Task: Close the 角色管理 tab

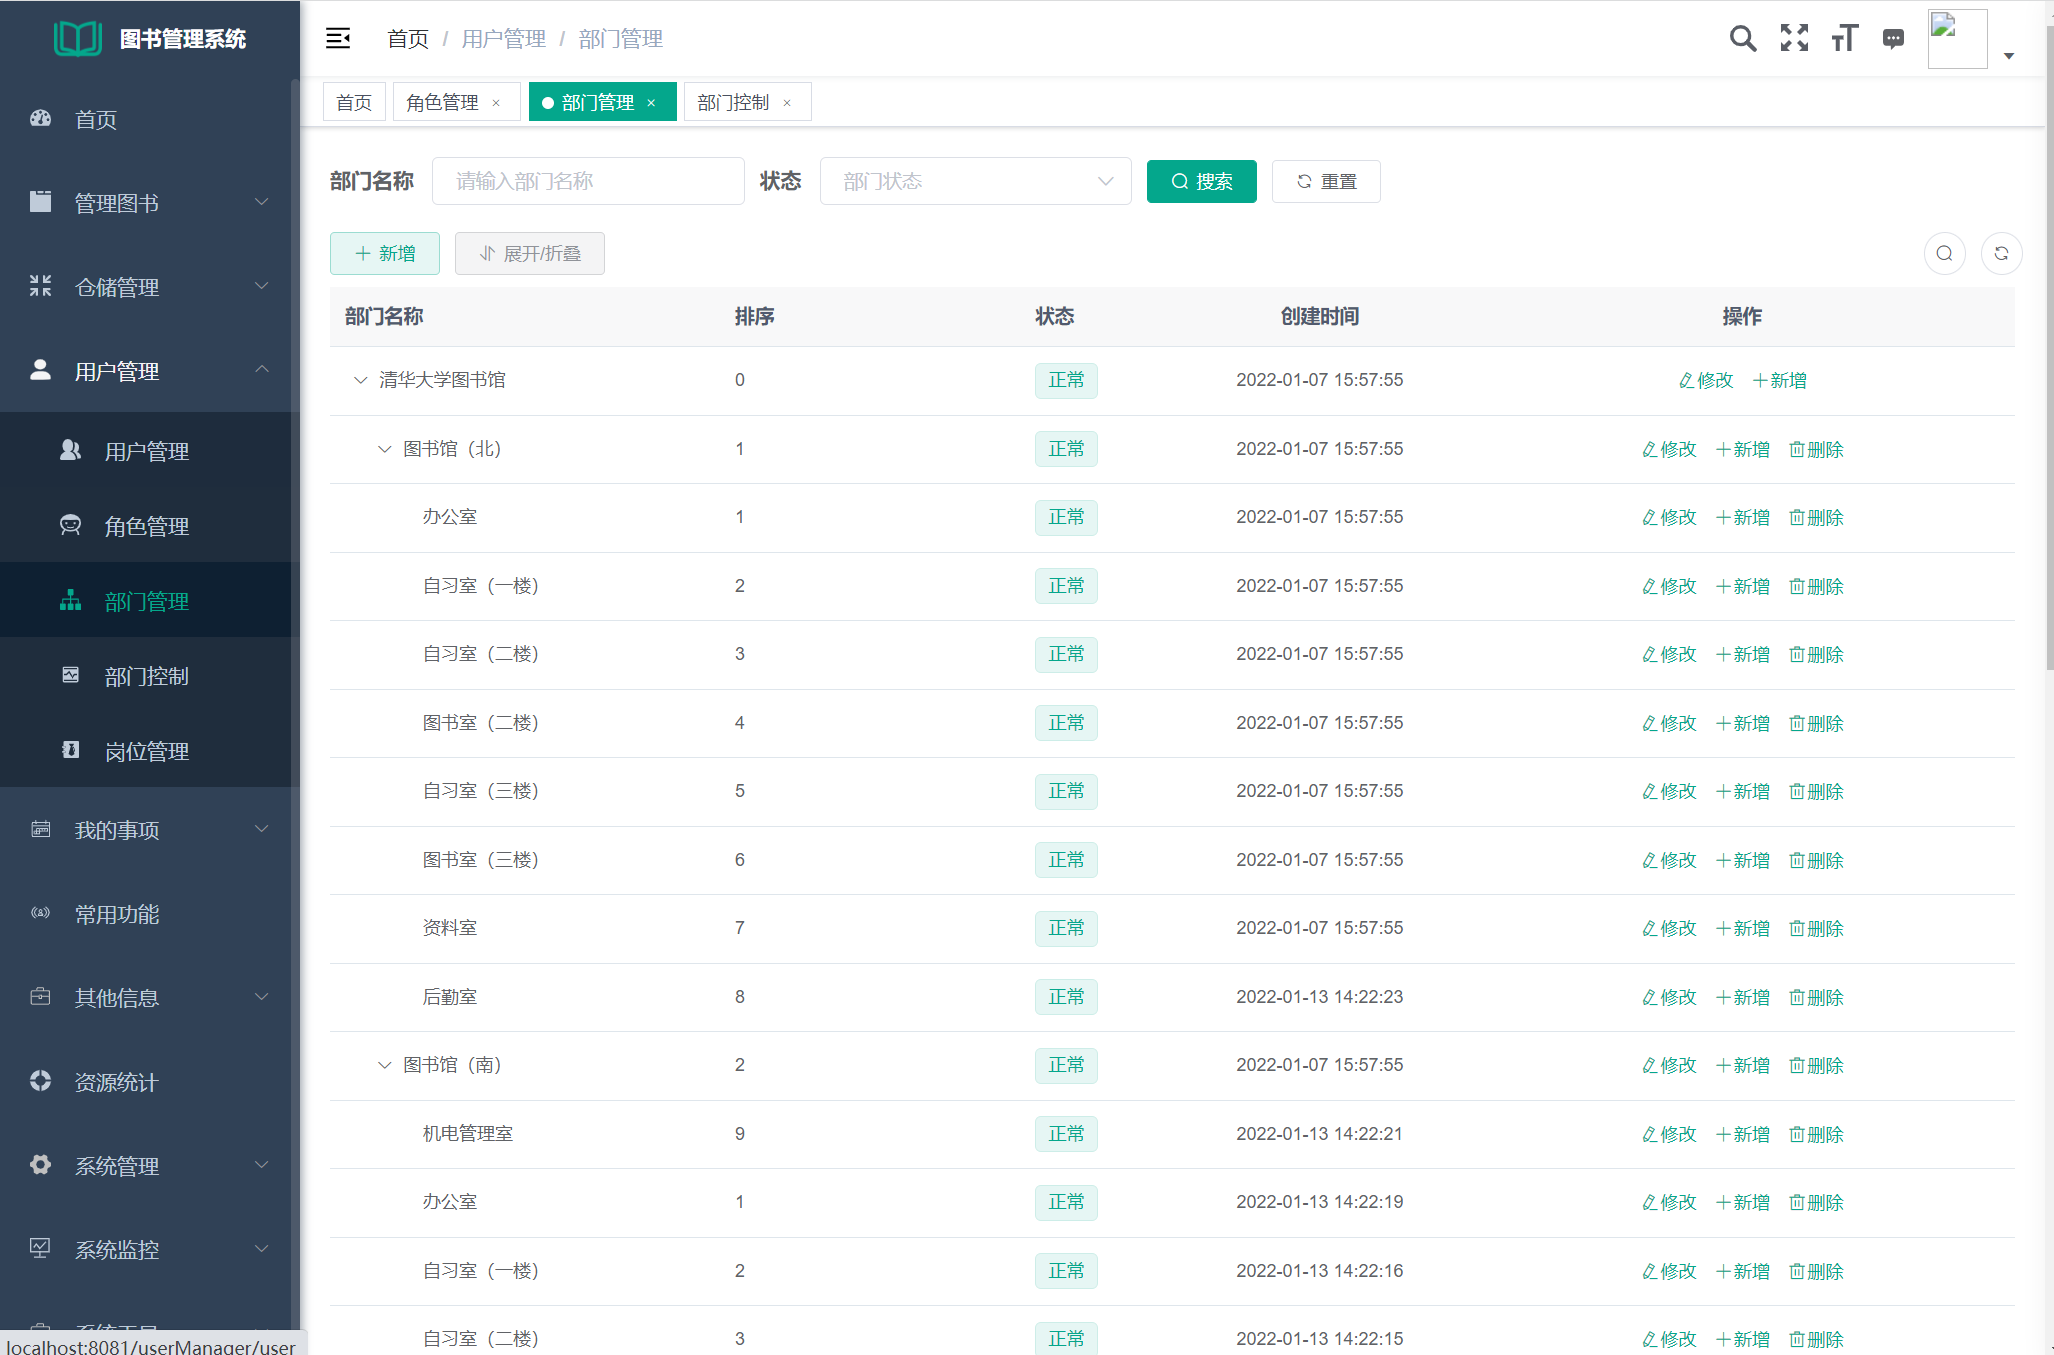Action: coord(496,103)
